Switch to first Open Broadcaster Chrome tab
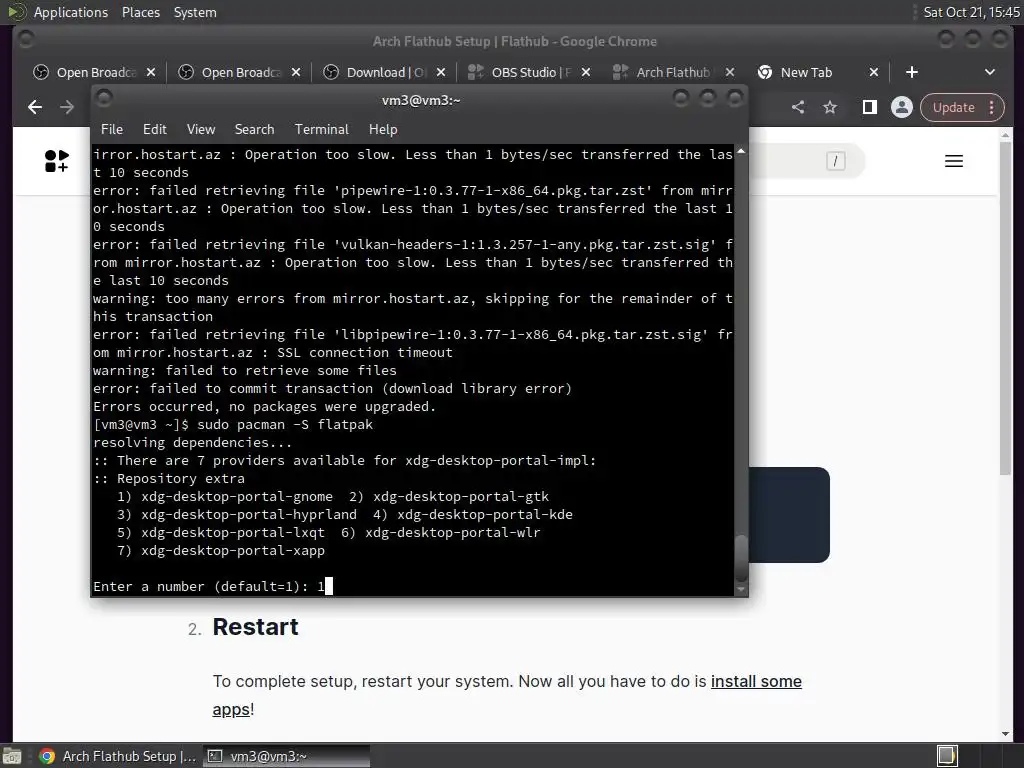Screen dimensions: 1024x768 (95, 72)
